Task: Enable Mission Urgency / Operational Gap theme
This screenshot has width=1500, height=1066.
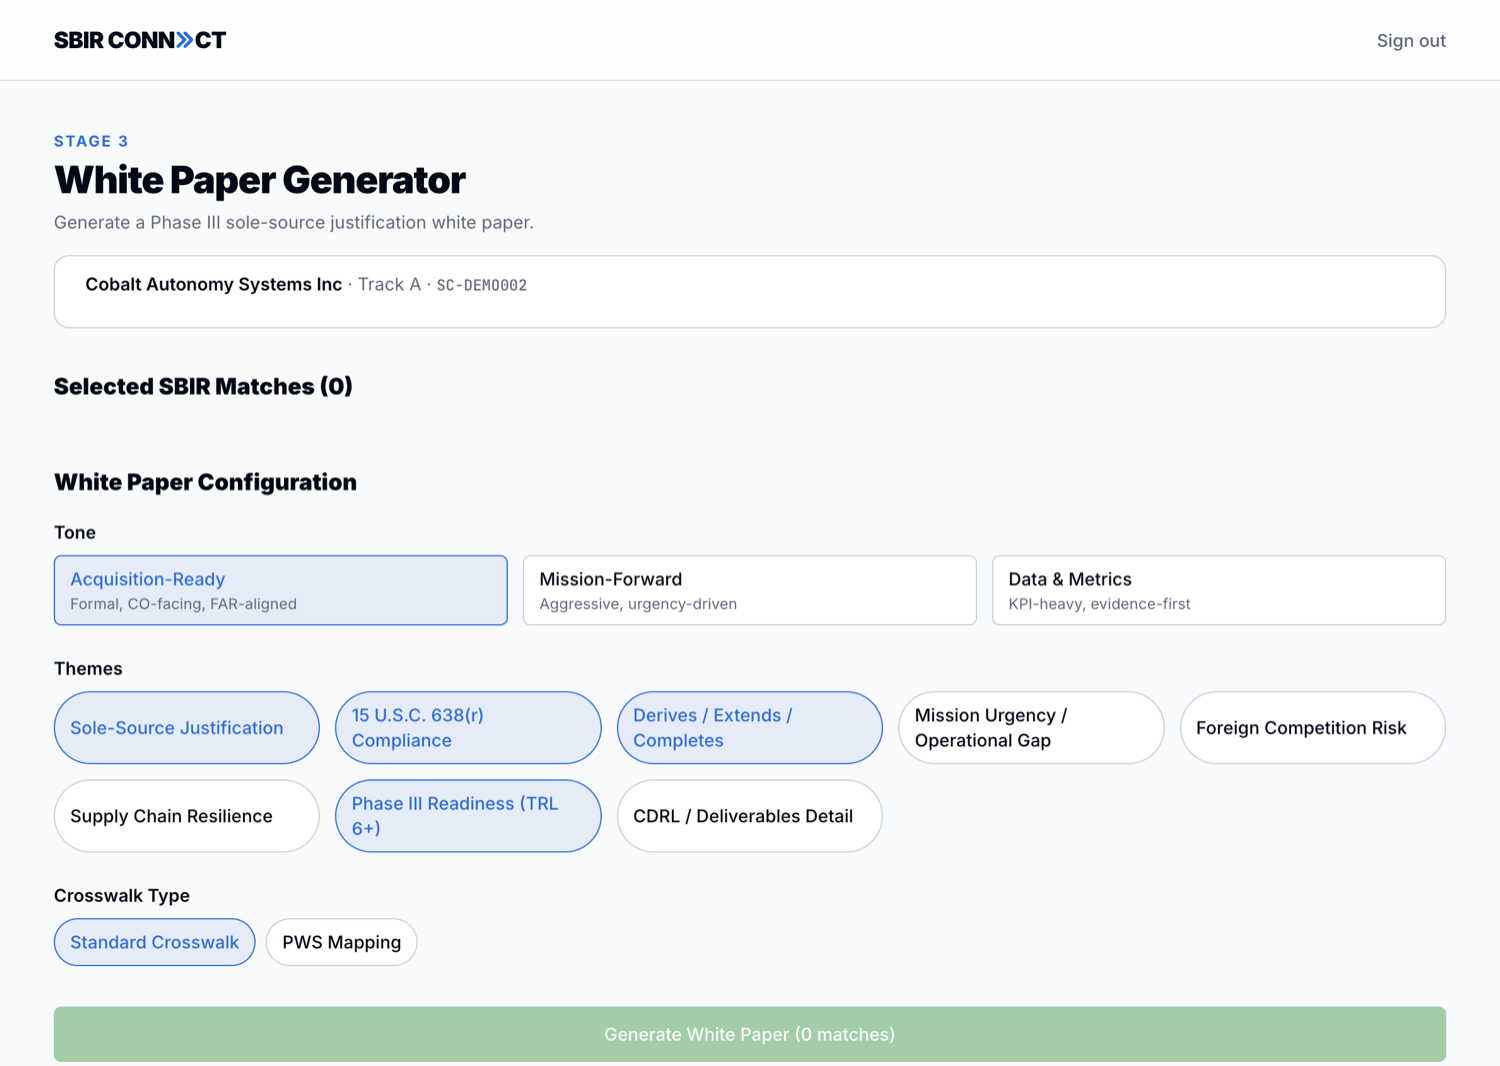Action: point(1031,728)
